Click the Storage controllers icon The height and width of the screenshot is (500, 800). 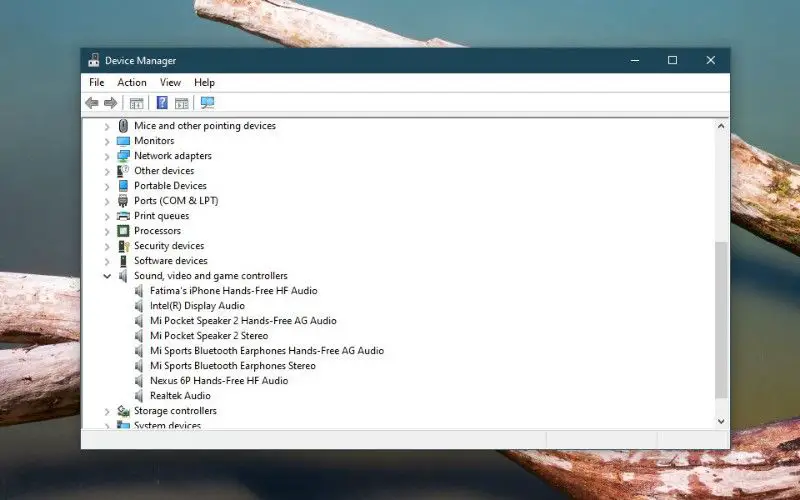pyautogui.click(x=123, y=411)
